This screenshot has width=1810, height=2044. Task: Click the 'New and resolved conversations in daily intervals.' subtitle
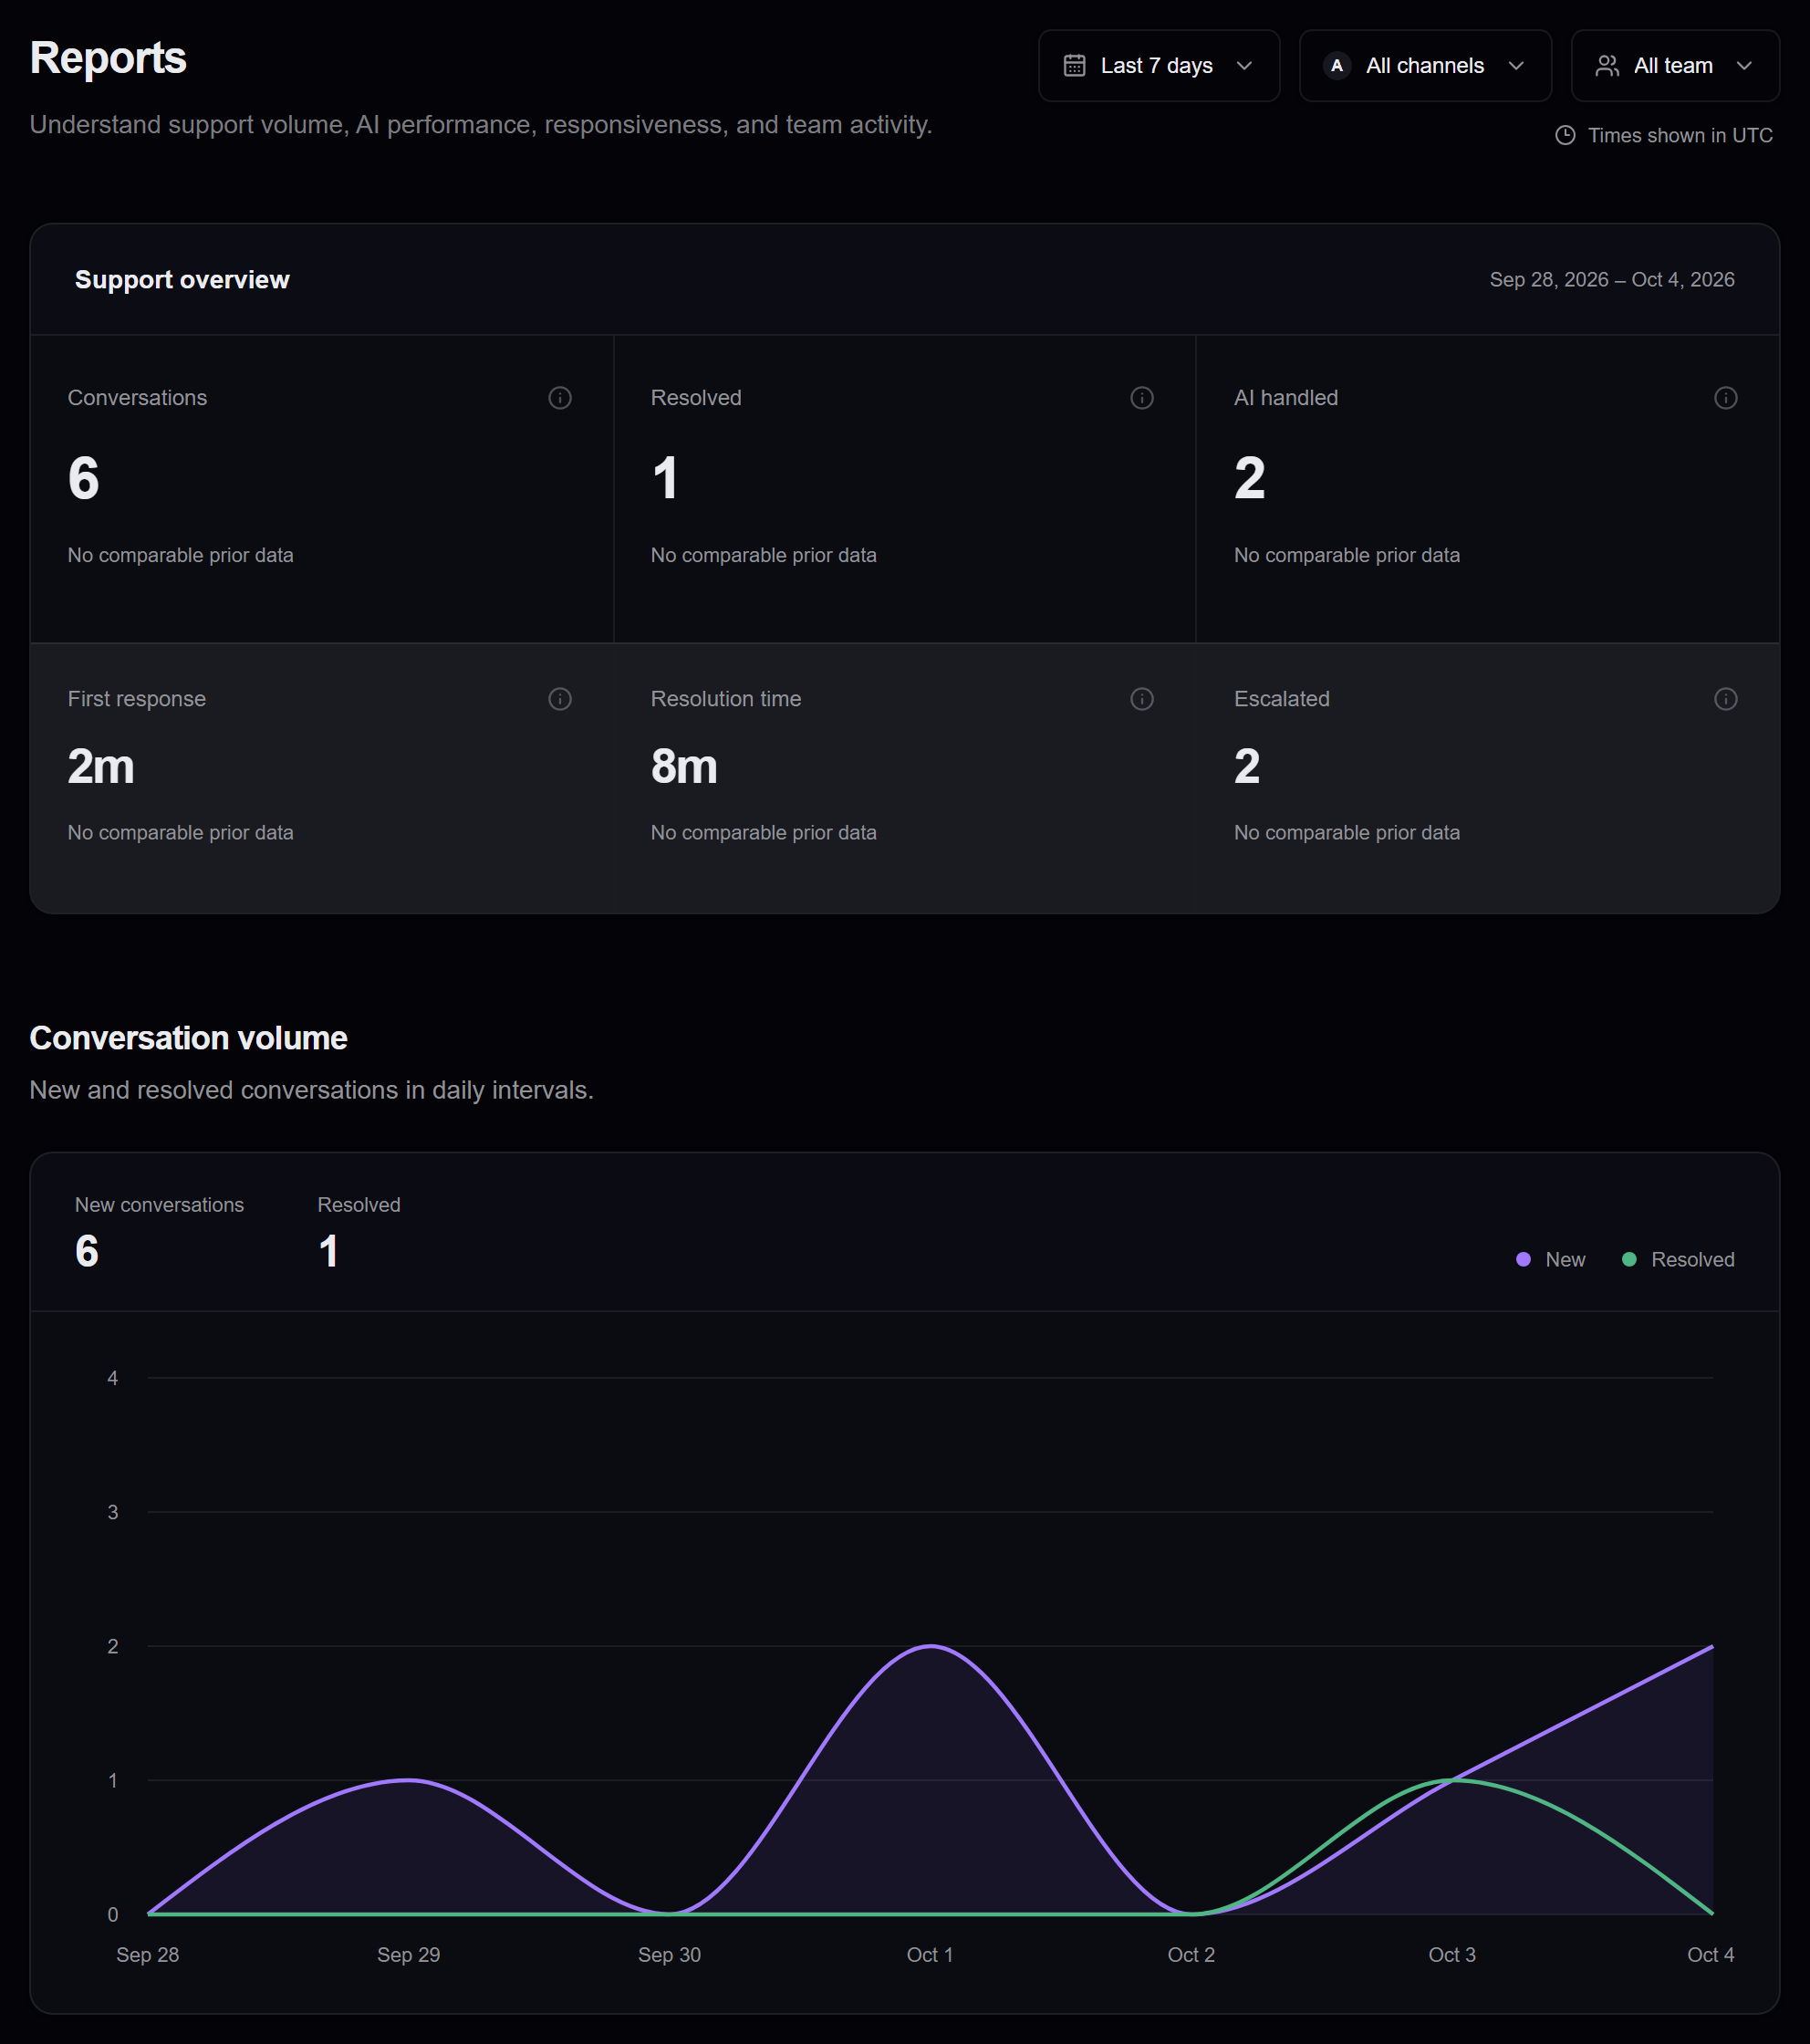312,1090
